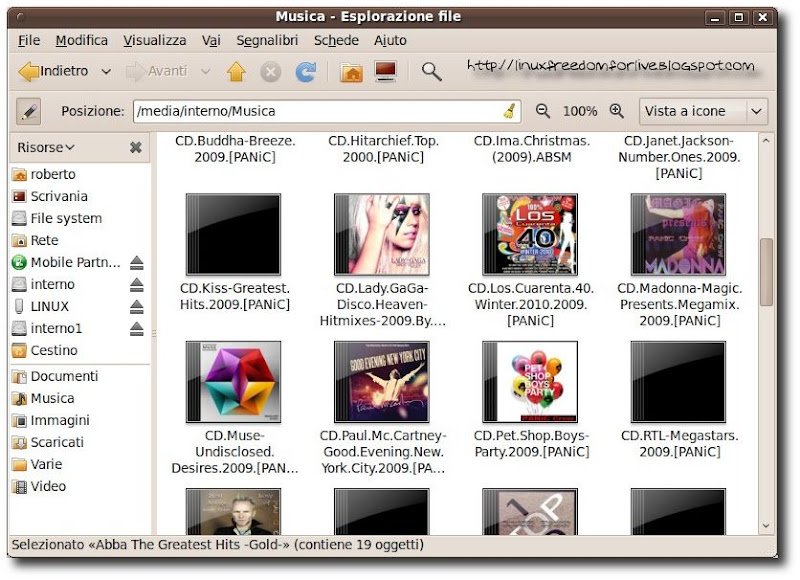800x580 pixels.
Task: Open the Home folder icon
Action: coord(352,72)
